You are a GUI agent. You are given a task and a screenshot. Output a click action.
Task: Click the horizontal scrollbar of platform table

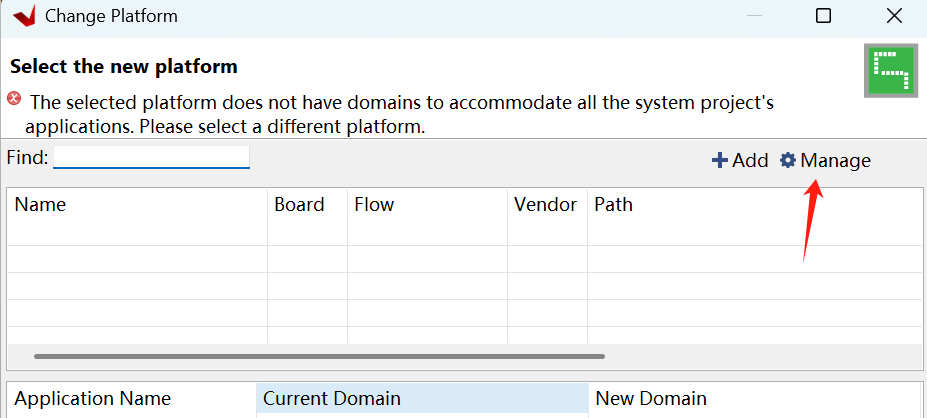coord(319,357)
